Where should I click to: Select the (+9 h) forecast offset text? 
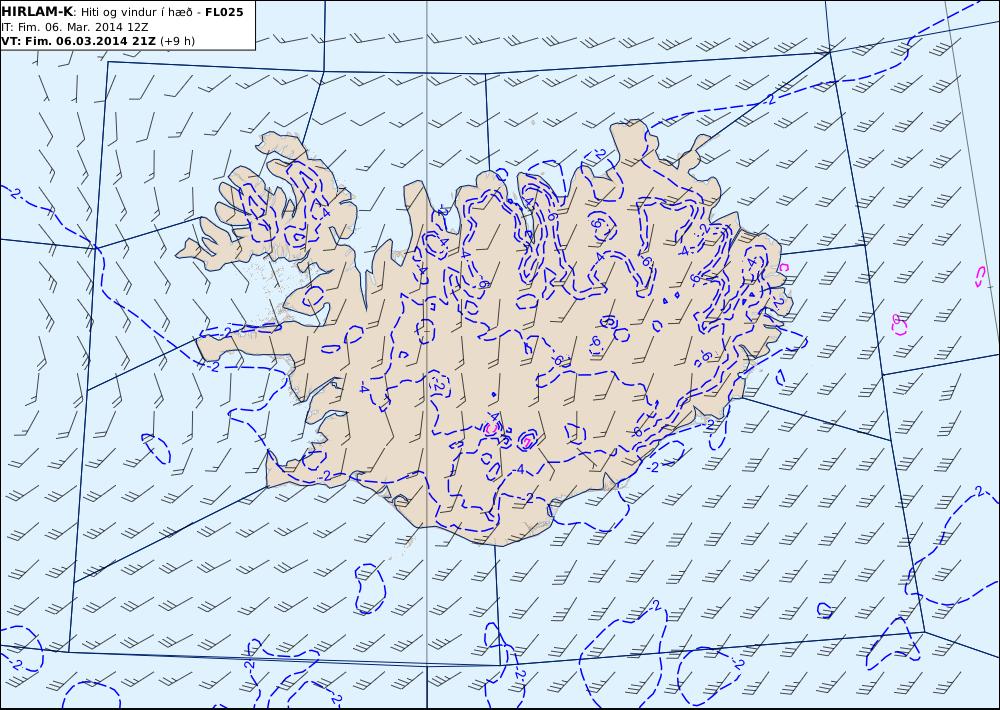pos(177,41)
